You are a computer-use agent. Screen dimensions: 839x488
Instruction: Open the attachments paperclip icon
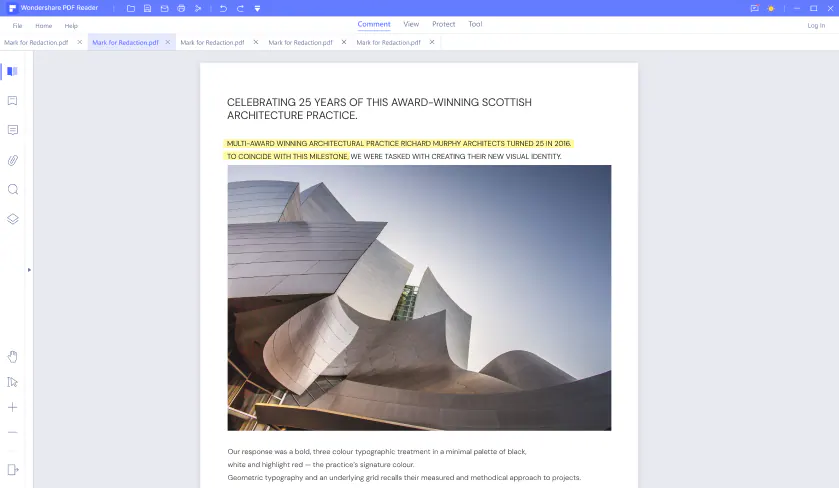[x=12, y=160]
